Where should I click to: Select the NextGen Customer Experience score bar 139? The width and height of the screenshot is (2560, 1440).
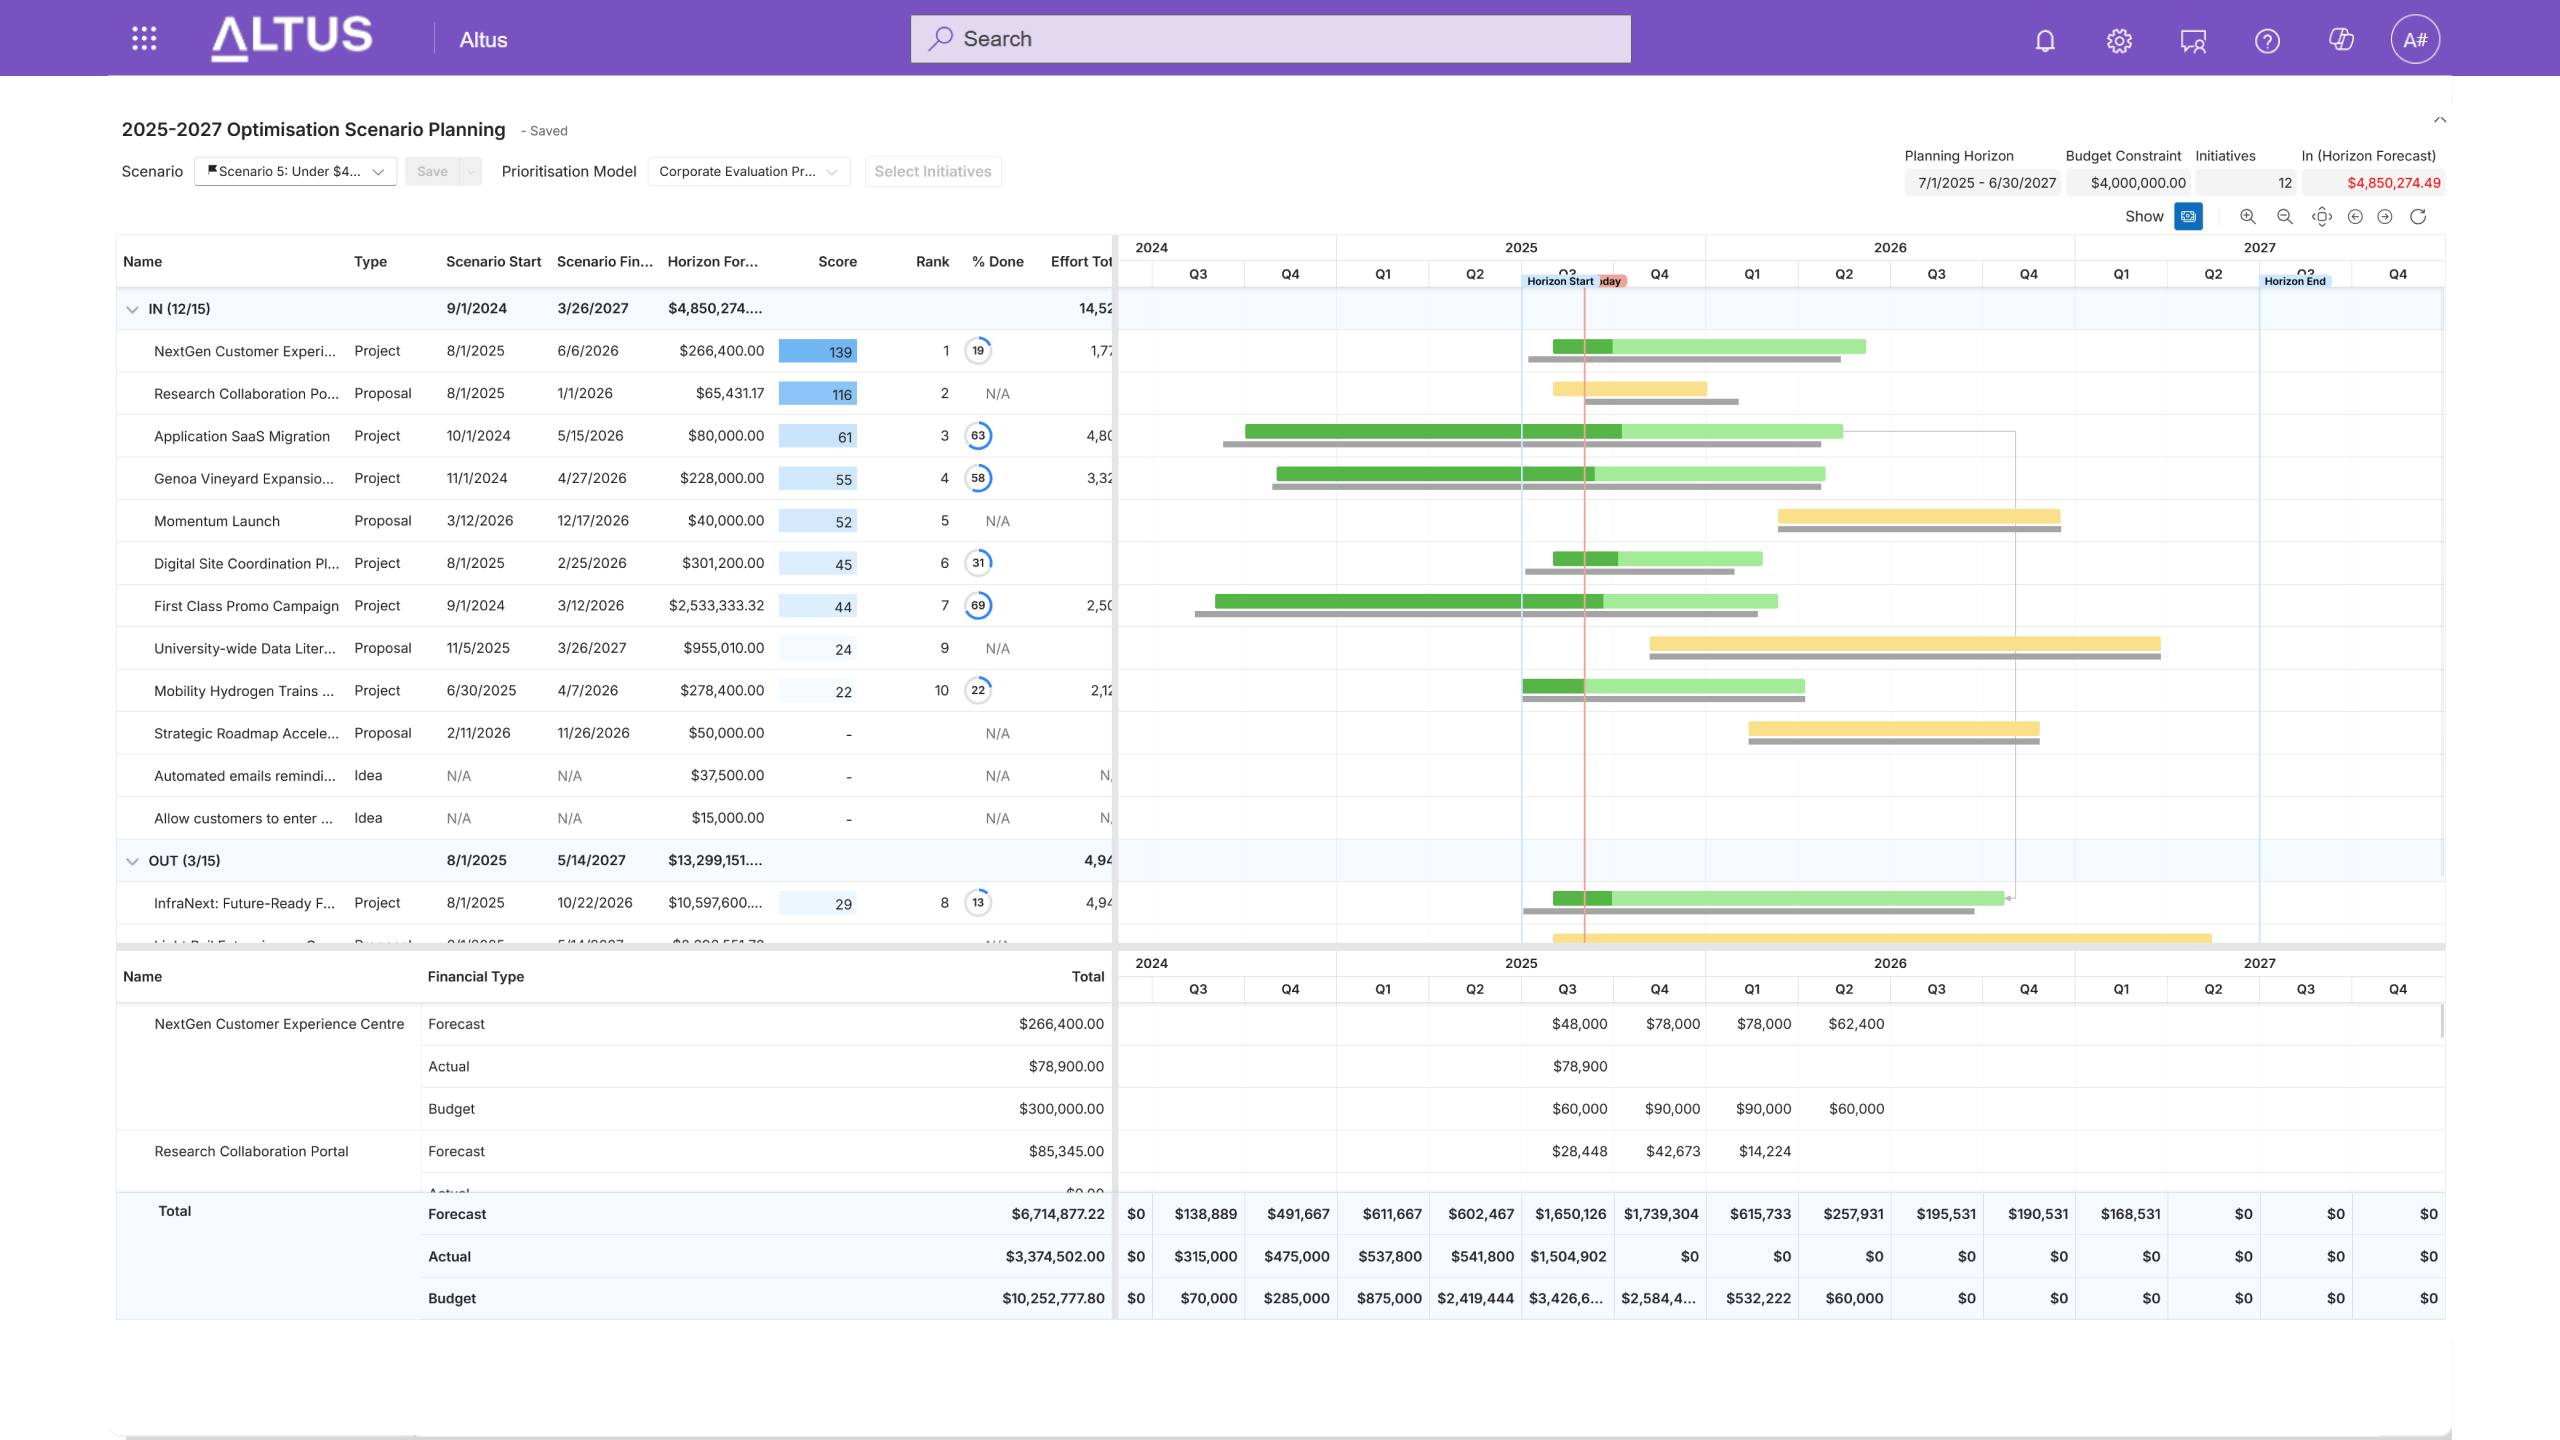coord(817,352)
